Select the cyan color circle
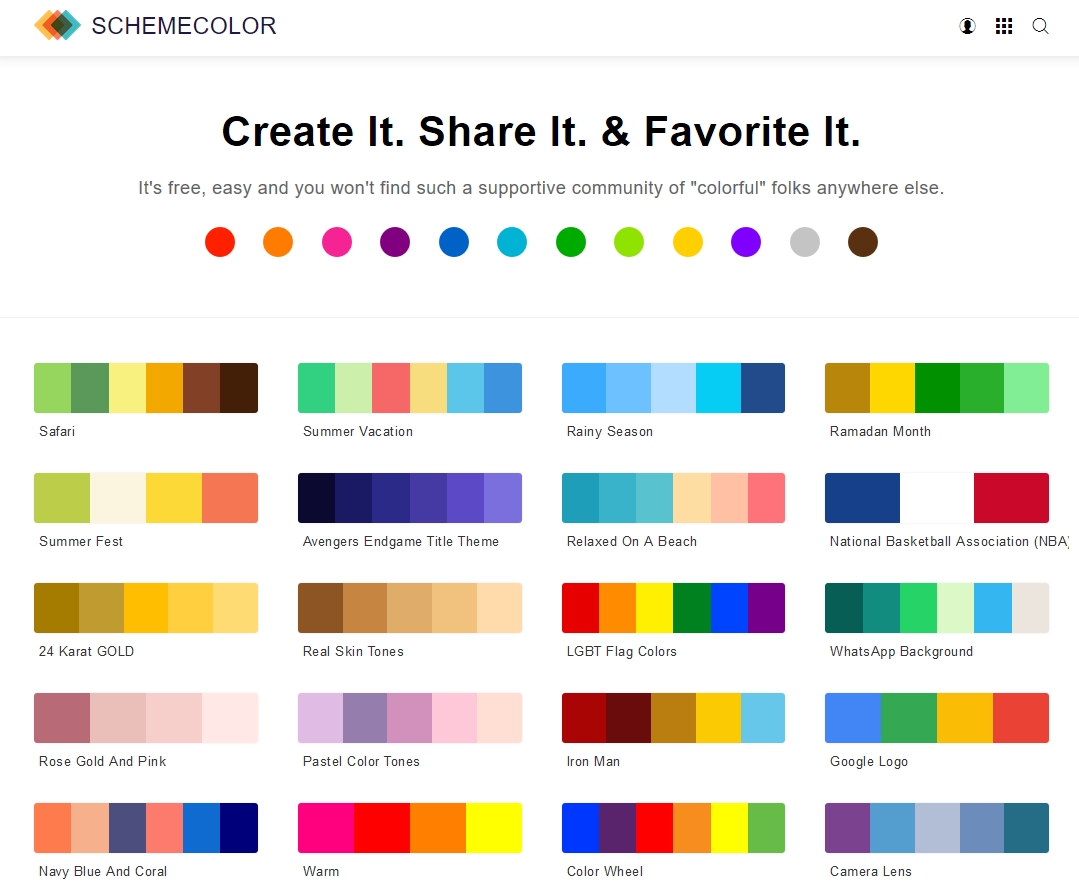Screen dimensions: 1079x888 coord(512,242)
